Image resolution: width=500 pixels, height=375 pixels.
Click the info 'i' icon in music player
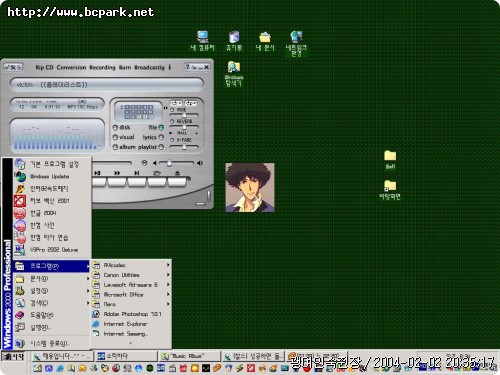click(x=170, y=67)
